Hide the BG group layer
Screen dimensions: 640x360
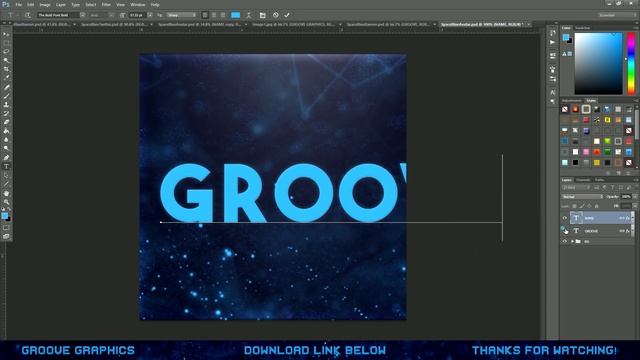[565, 241]
